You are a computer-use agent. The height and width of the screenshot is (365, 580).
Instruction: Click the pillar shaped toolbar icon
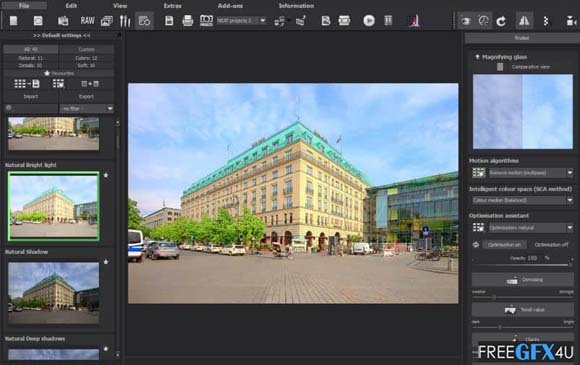[388, 20]
